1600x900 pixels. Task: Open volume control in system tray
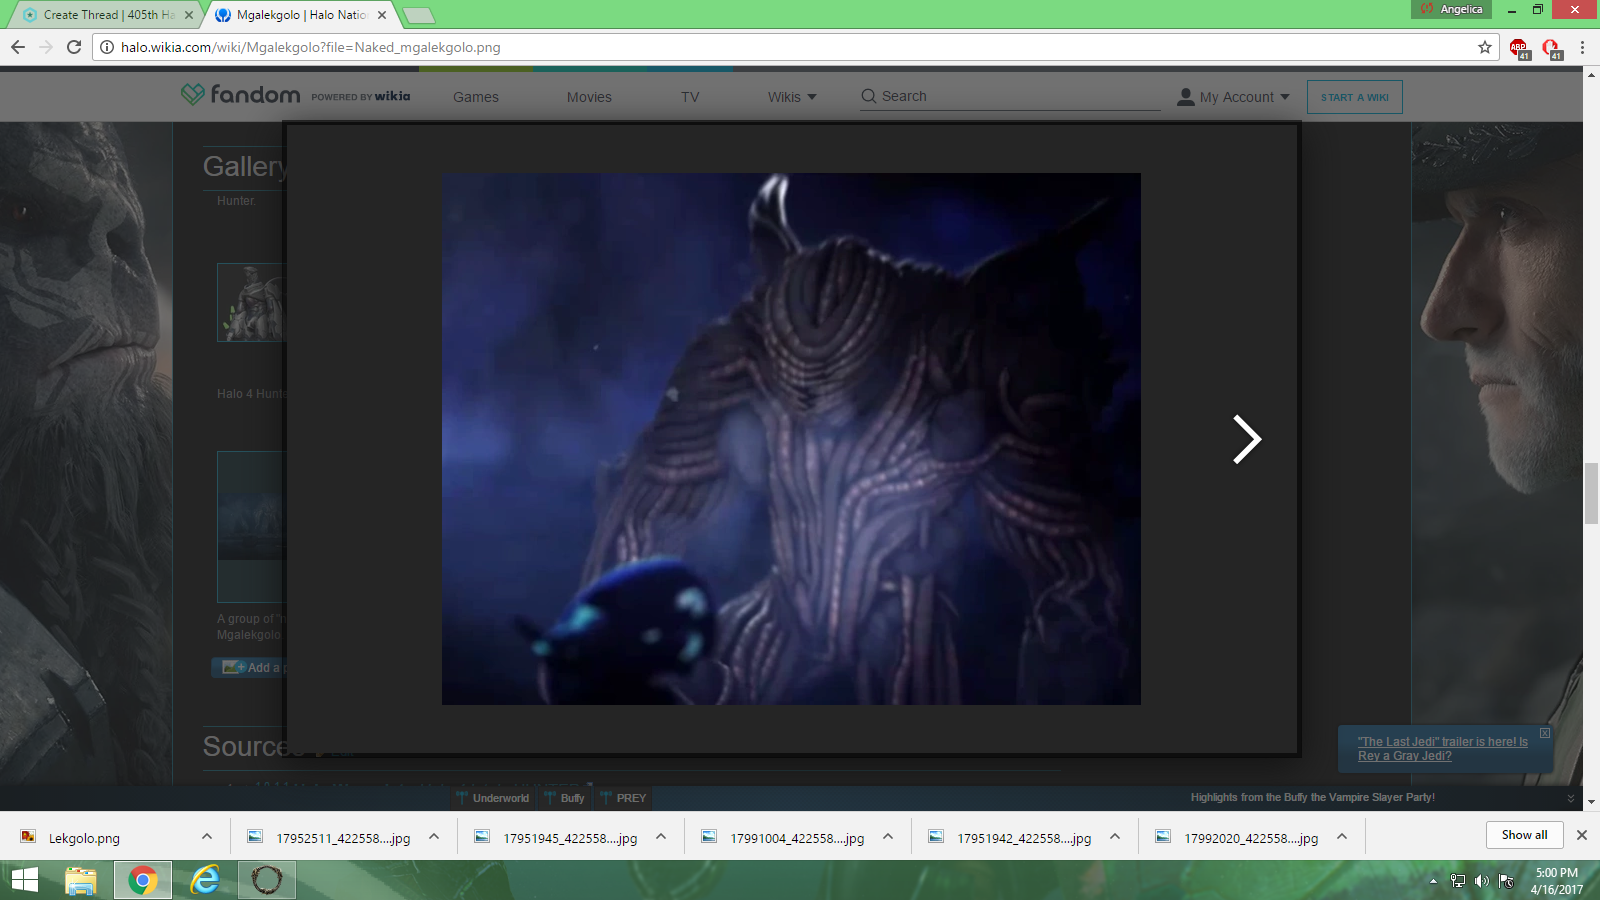coord(1482,881)
